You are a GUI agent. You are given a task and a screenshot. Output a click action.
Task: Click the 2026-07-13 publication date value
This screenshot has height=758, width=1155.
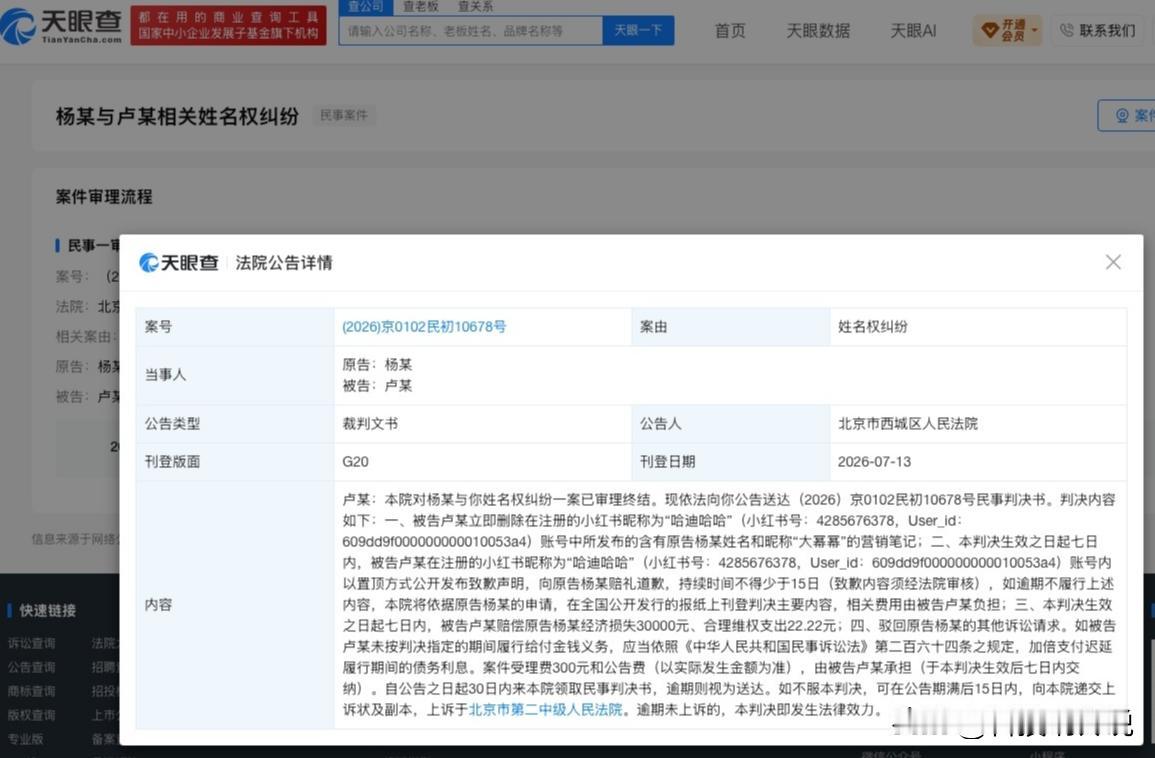(874, 462)
